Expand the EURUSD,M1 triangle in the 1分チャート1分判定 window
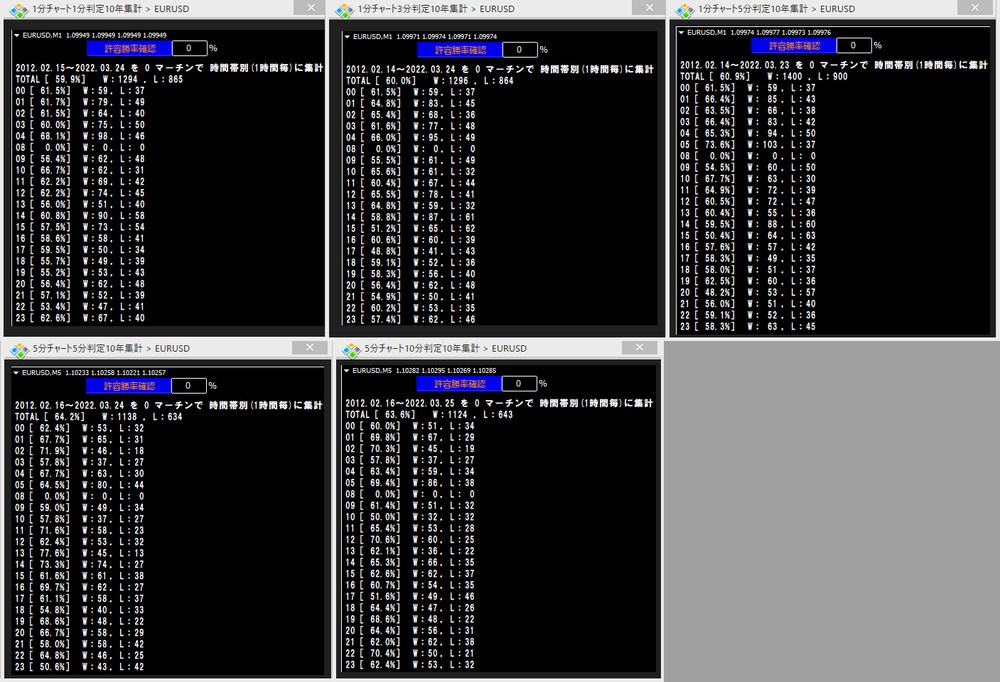The image size is (1000, 682). 17,36
